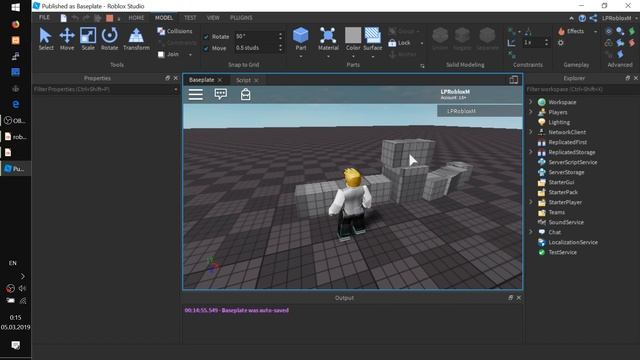Select Lighting in Explorer
Screen dimensions: 640x360
pyautogui.click(x=559, y=122)
